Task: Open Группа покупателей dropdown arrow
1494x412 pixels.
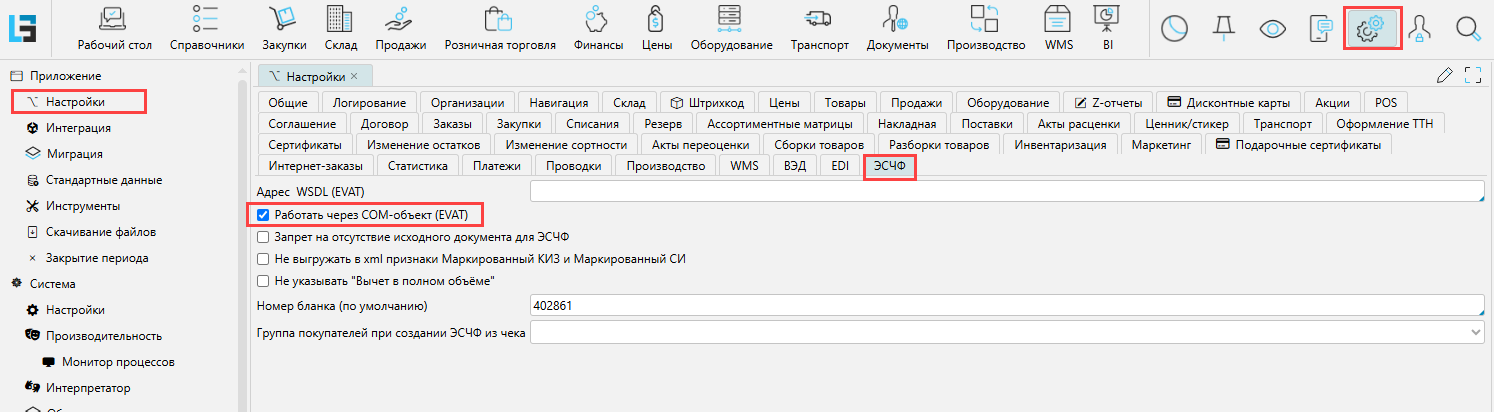Action: pos(1475,331)
